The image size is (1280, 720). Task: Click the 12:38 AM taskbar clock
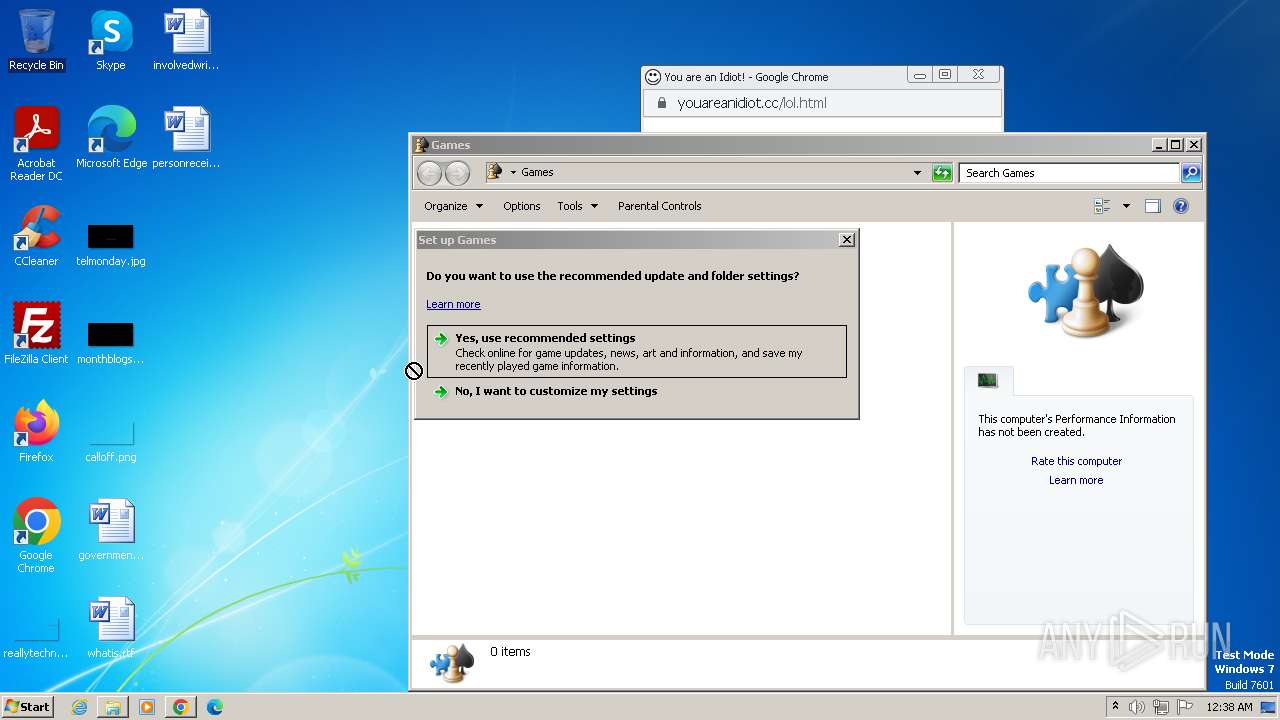coord(1229,707)
